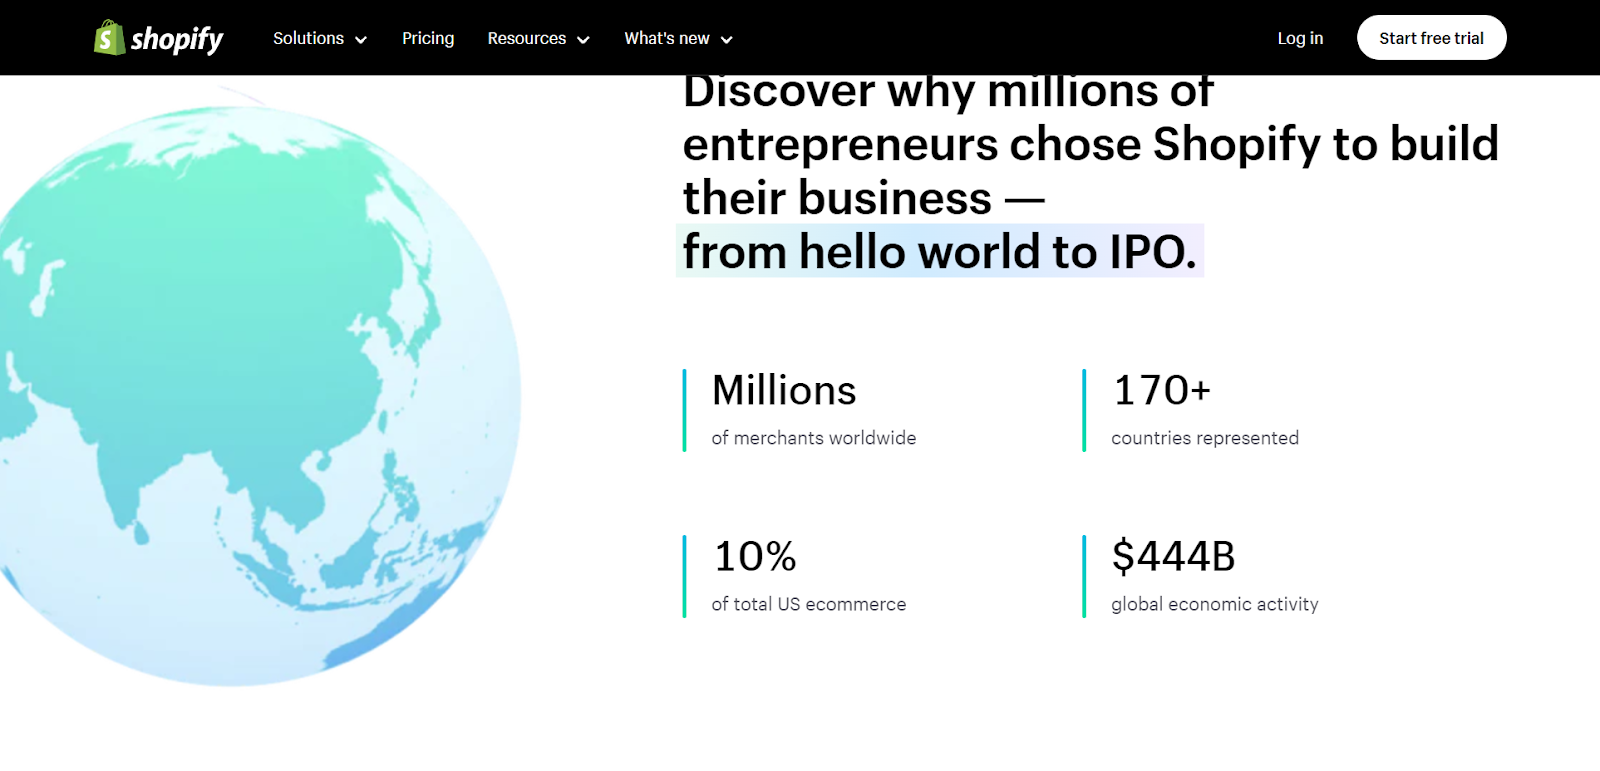Viewport: 1600px width, 771px height.
Task: Expand the Resources chevron arrow
Action: 583,40
